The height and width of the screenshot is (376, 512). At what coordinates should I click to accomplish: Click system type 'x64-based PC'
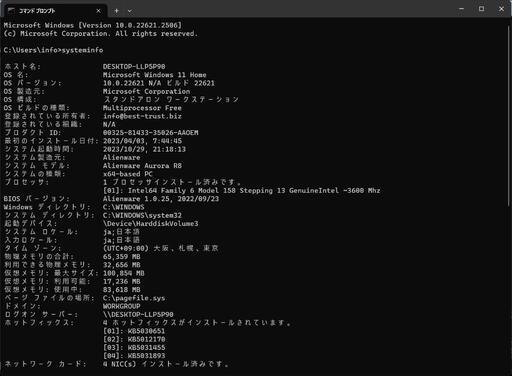pos(128,174)
